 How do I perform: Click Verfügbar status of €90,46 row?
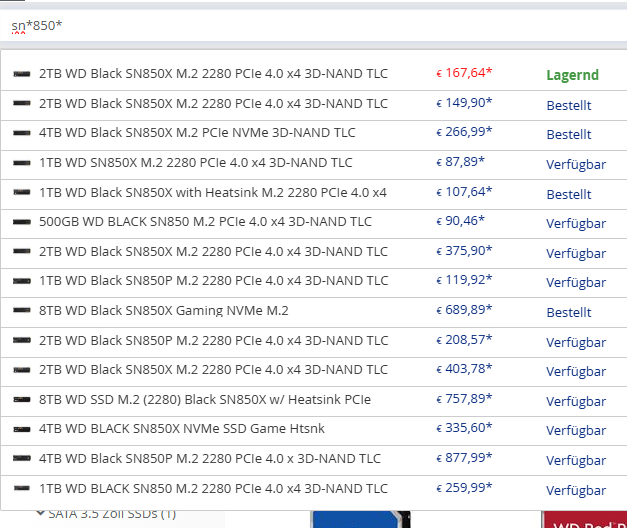click(x=576, y=224)
